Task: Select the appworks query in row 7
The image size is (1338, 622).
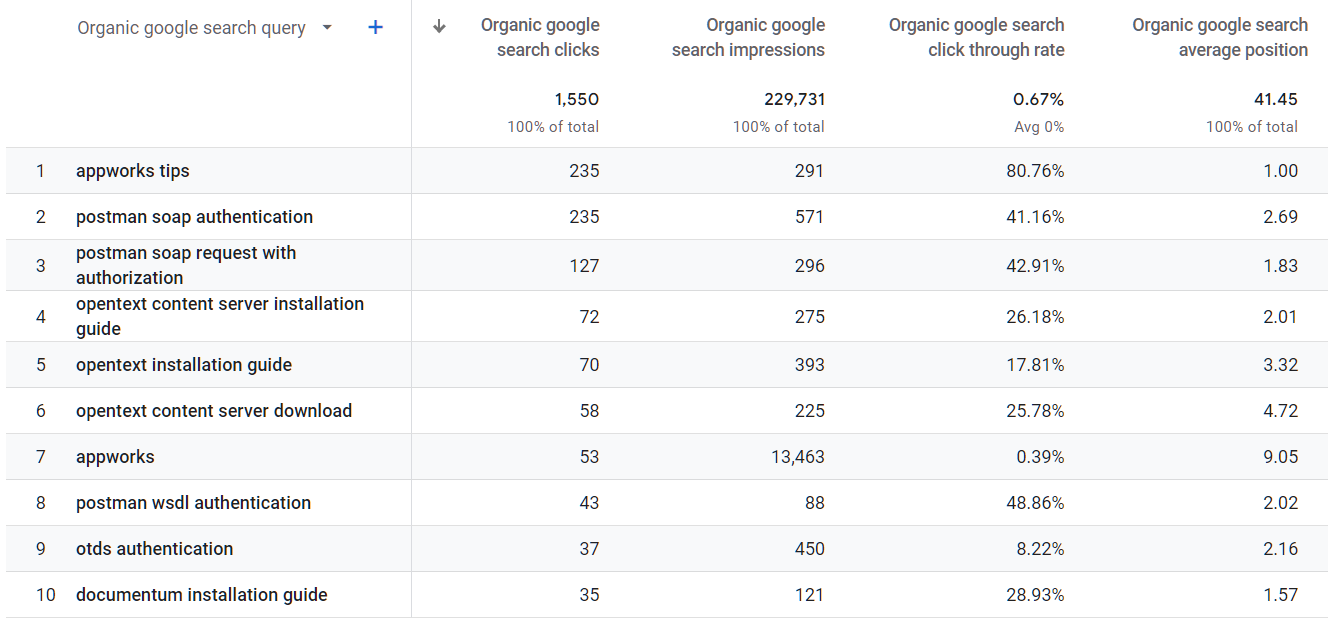Action: (115, 457)
